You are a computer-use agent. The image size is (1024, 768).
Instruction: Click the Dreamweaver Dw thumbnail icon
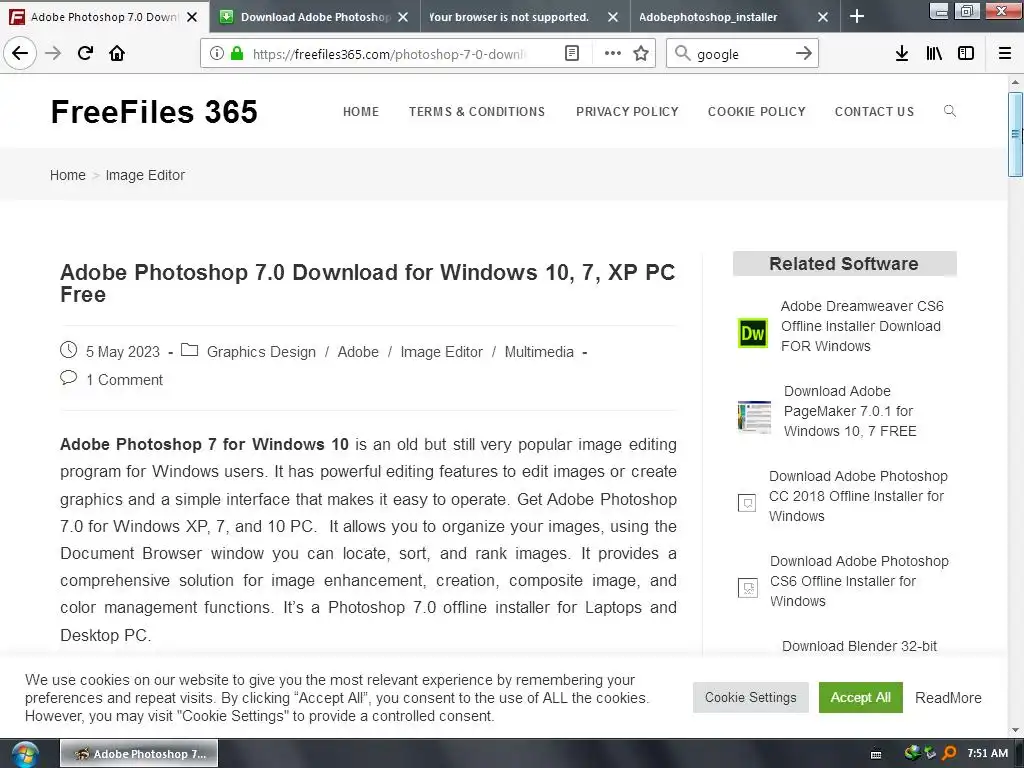752,333
